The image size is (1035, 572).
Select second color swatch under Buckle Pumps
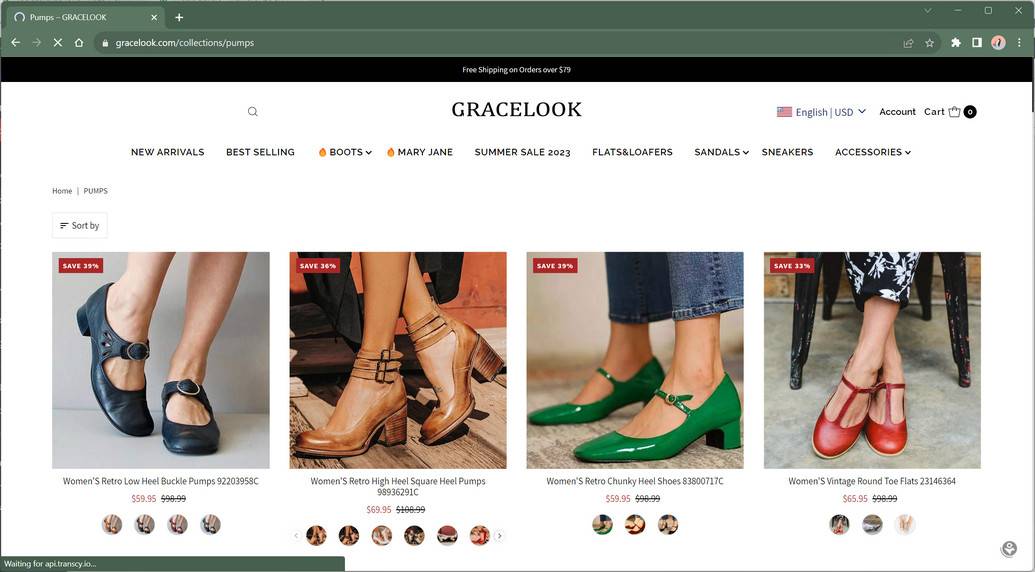tap(145, 524)
